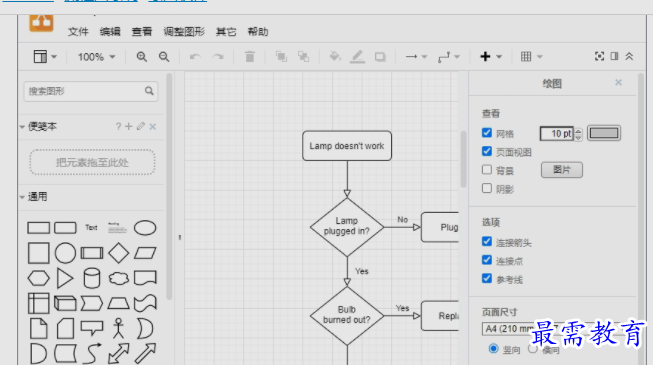Open the plus insert dropdown
The width and height of the screenshot is (653, 365).
tap(491, 56)
